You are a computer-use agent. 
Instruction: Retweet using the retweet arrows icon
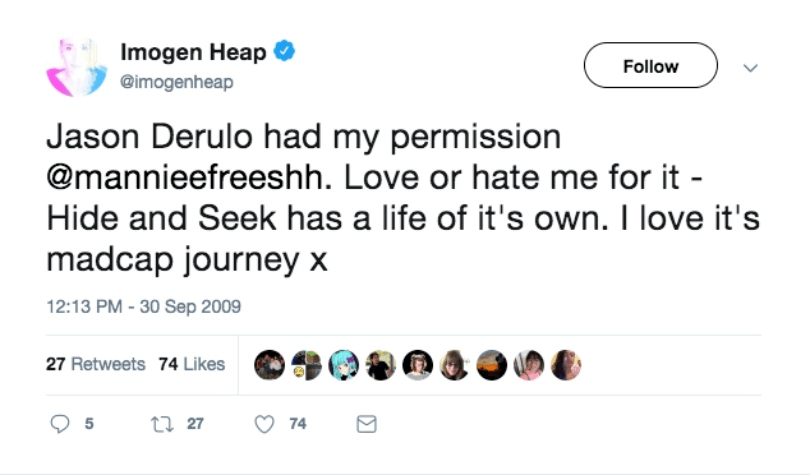tap(159, 424)
